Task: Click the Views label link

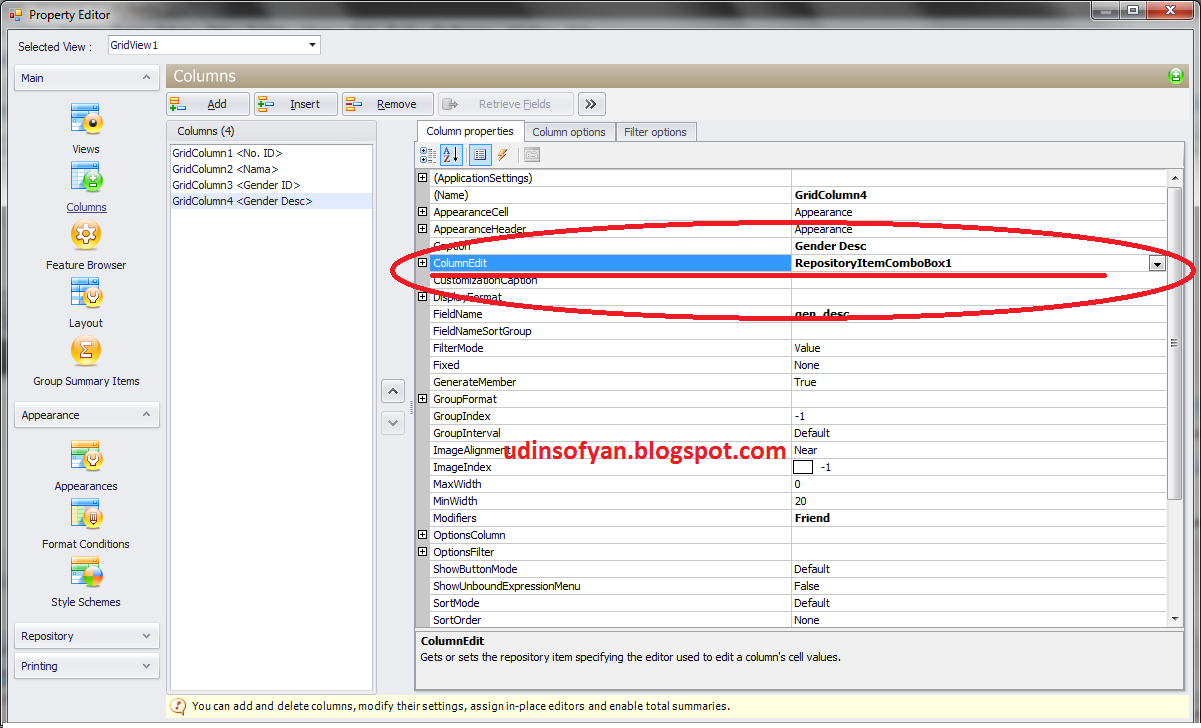Action: [86, 149]
